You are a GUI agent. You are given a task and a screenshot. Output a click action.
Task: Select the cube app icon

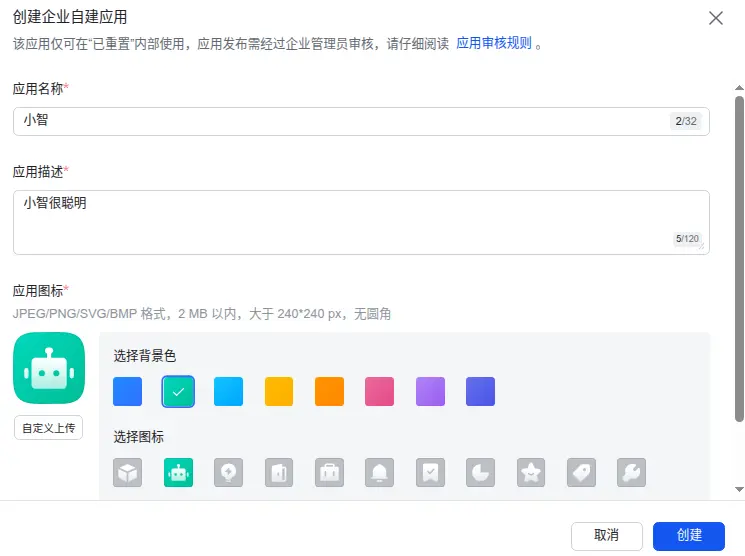127,472
